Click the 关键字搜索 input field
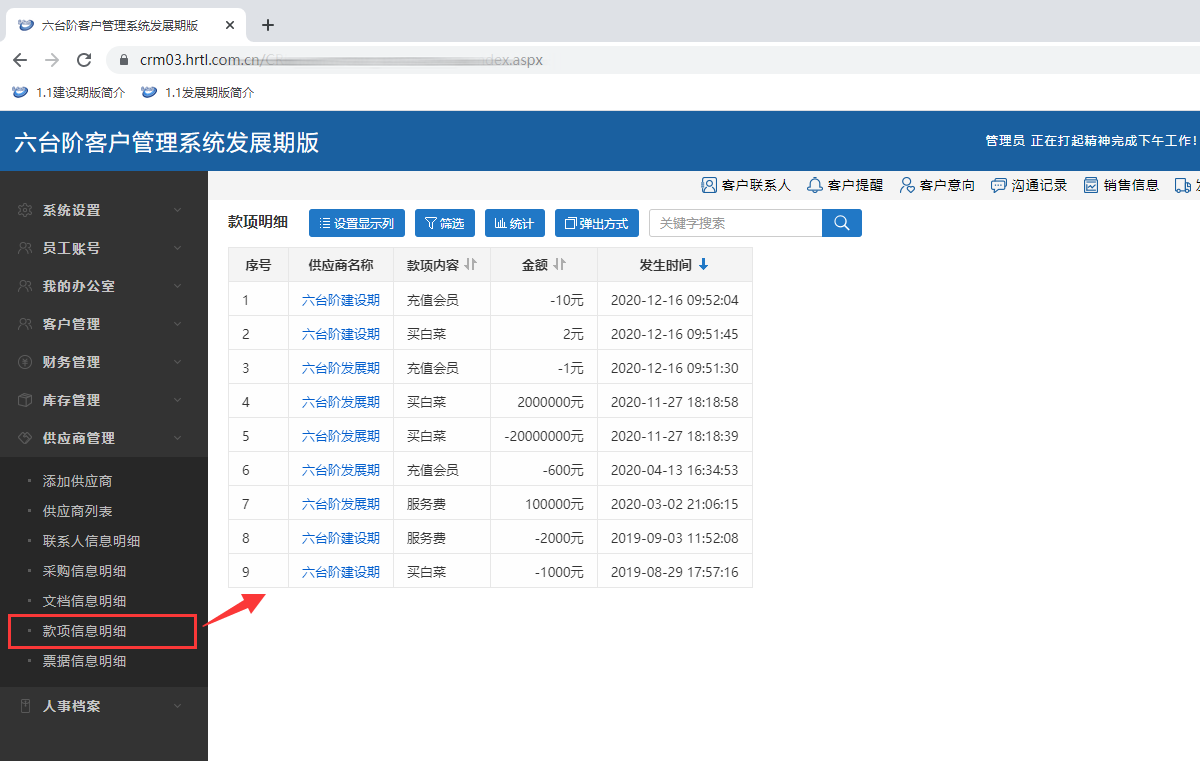The image size is (1200, 761). 735,223
